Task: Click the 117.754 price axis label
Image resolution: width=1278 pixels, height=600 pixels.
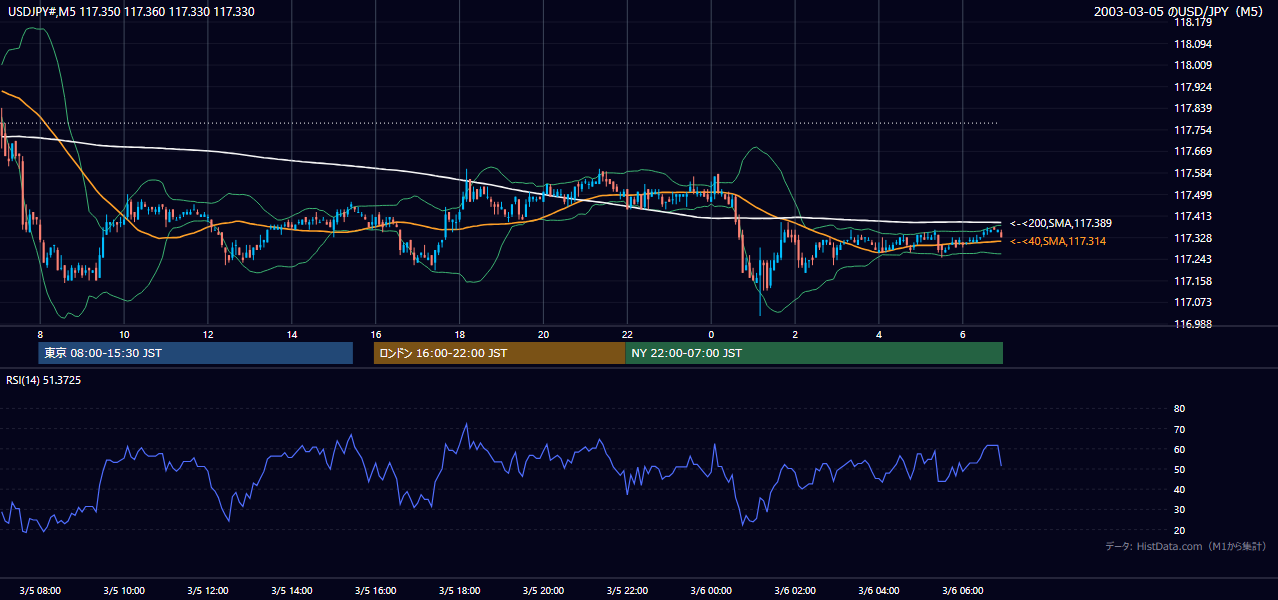Action: click(x=1192, y=130)
